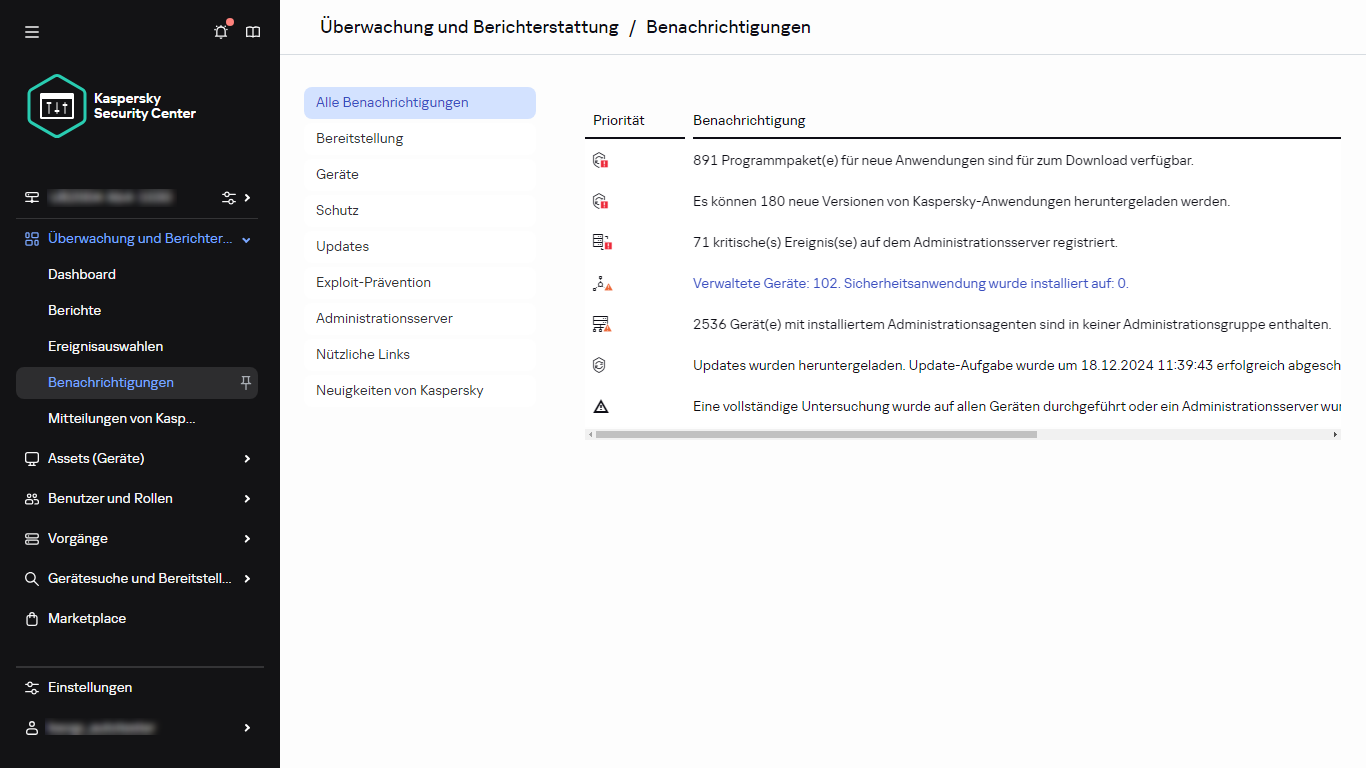1366x768 pixels.
Task: Click the hamburger menu icon
Action: 31,31
